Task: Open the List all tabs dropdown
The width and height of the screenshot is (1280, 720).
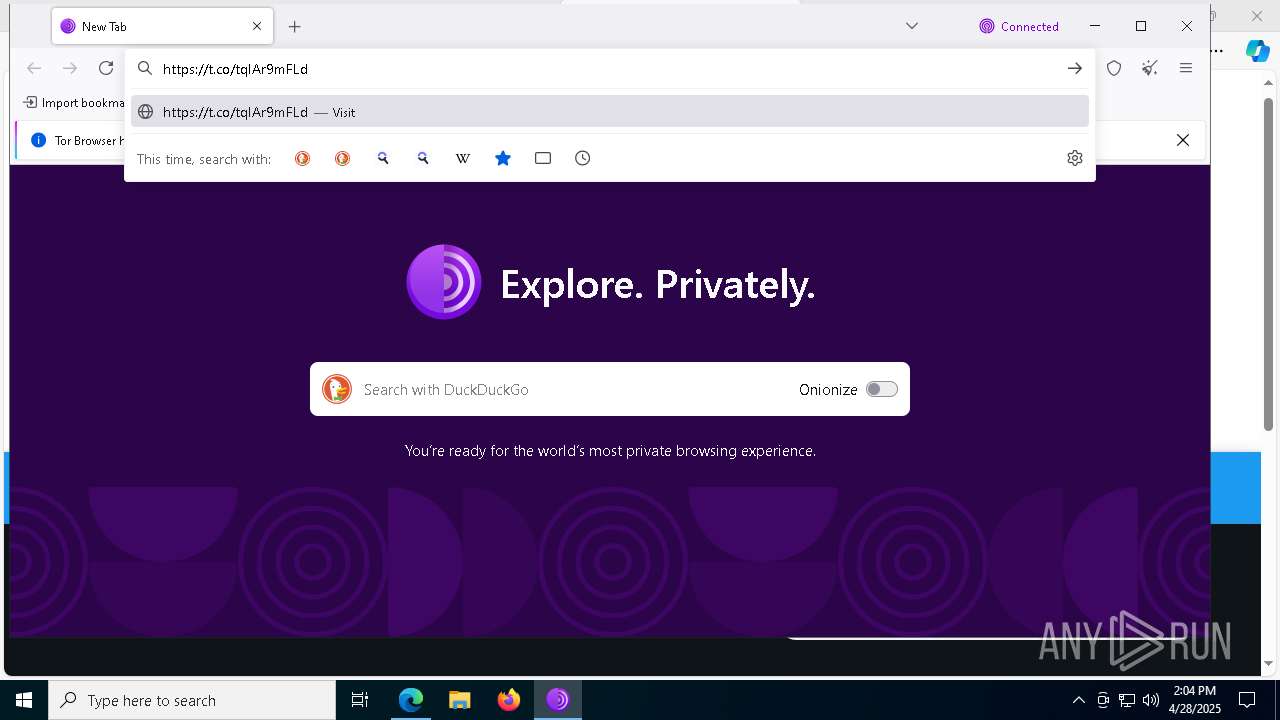Action: 912,26
